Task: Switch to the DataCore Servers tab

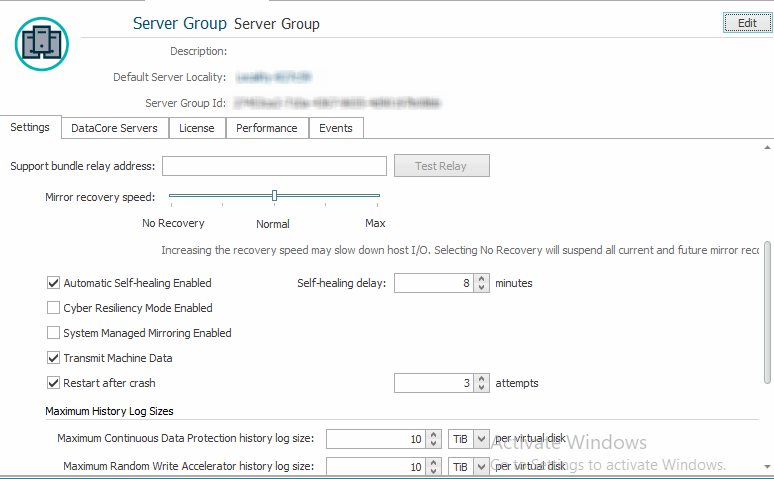Action: (x=114, y=128)
